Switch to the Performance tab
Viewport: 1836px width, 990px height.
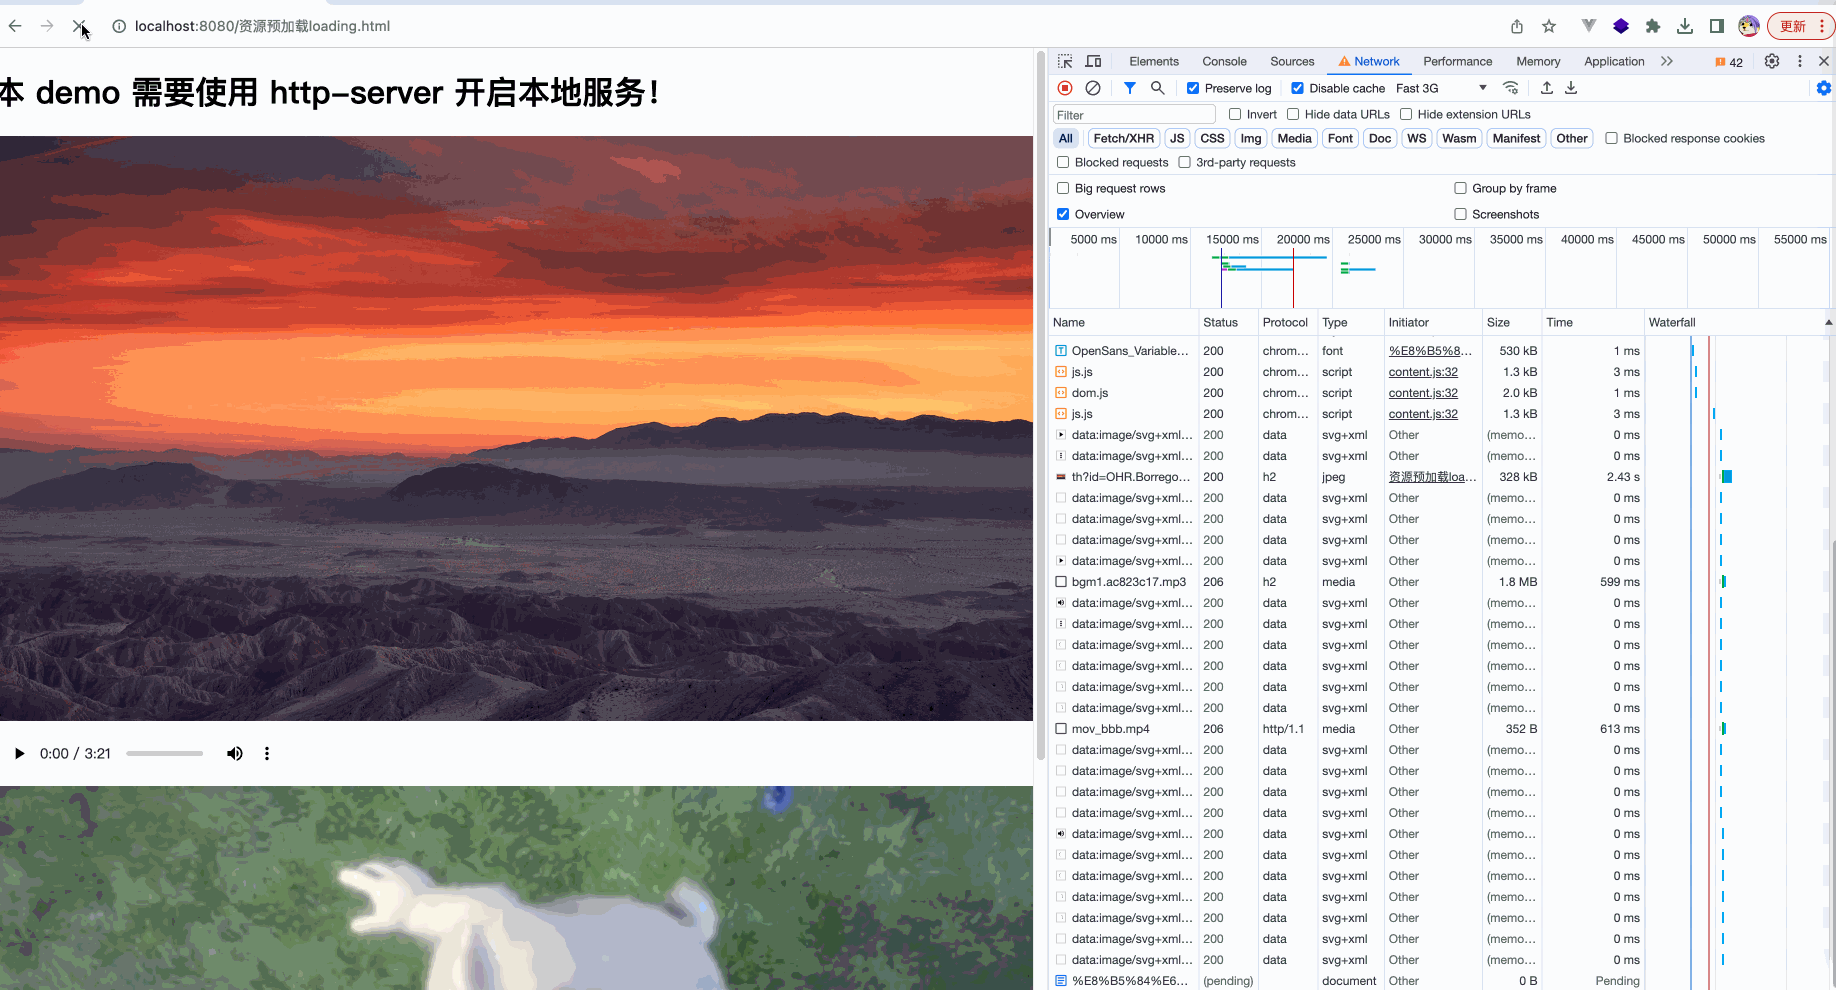[x=1457, y=61]
